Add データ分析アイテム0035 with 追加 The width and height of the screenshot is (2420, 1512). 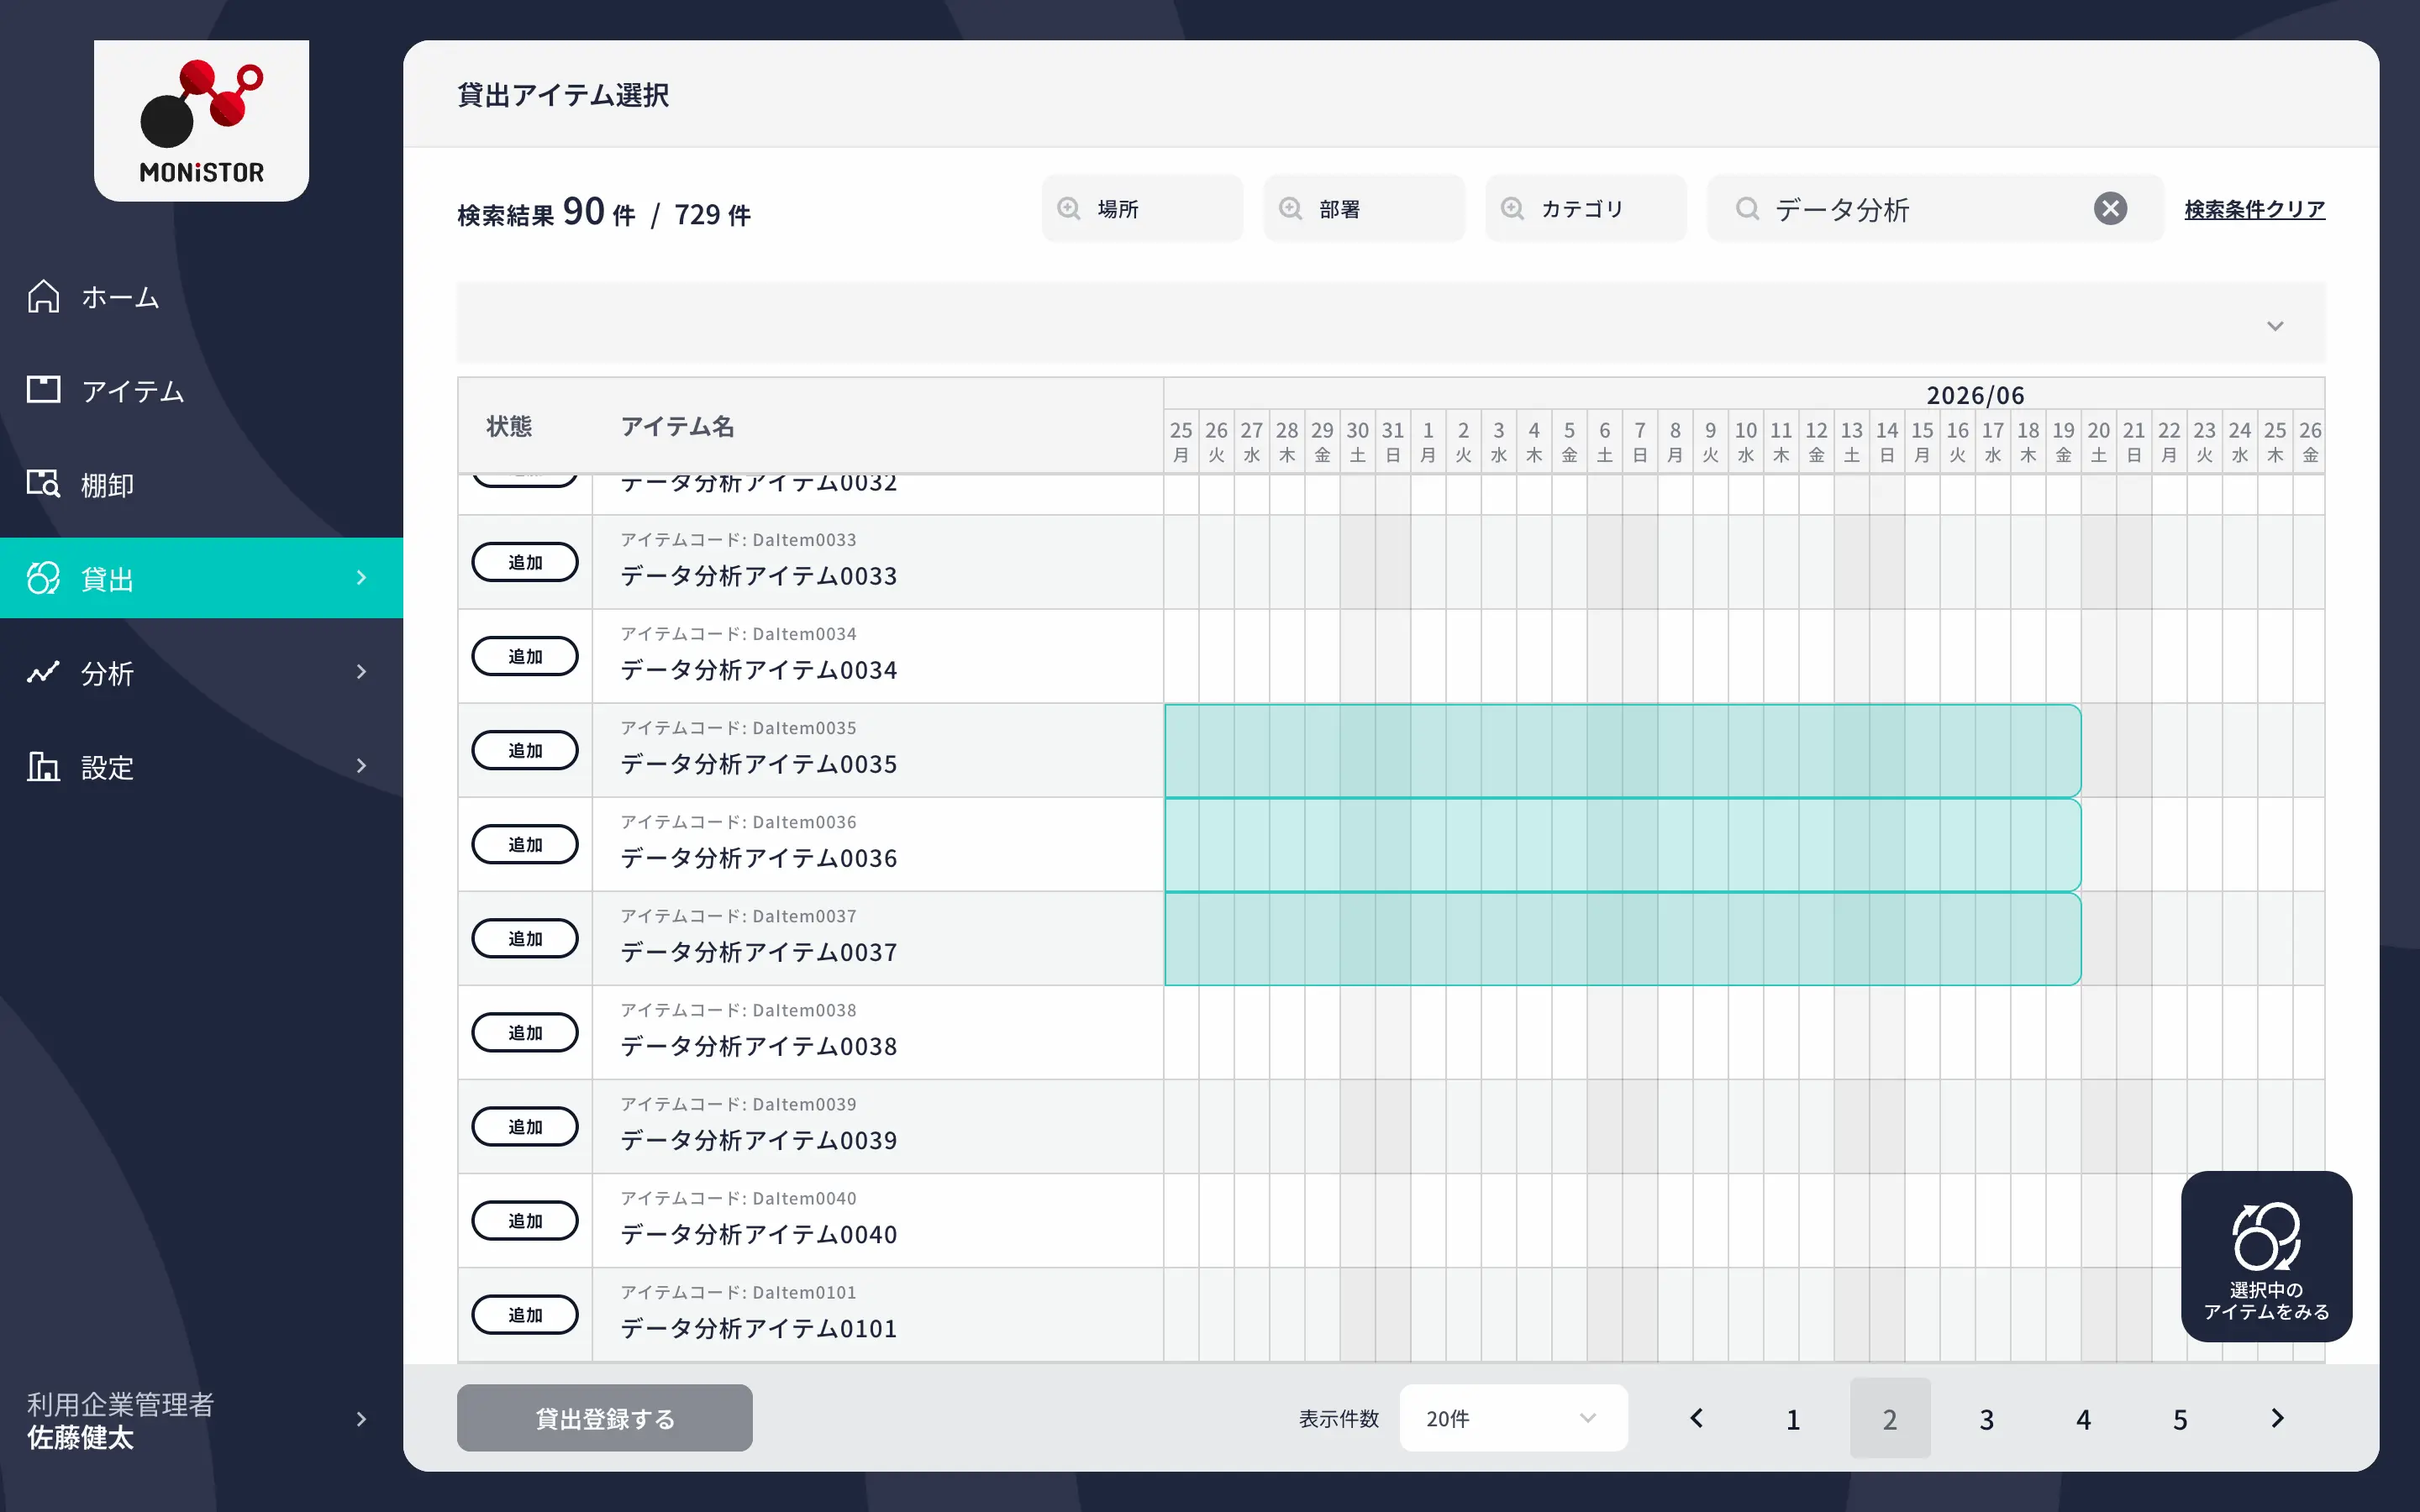click(x=525, y=750)
